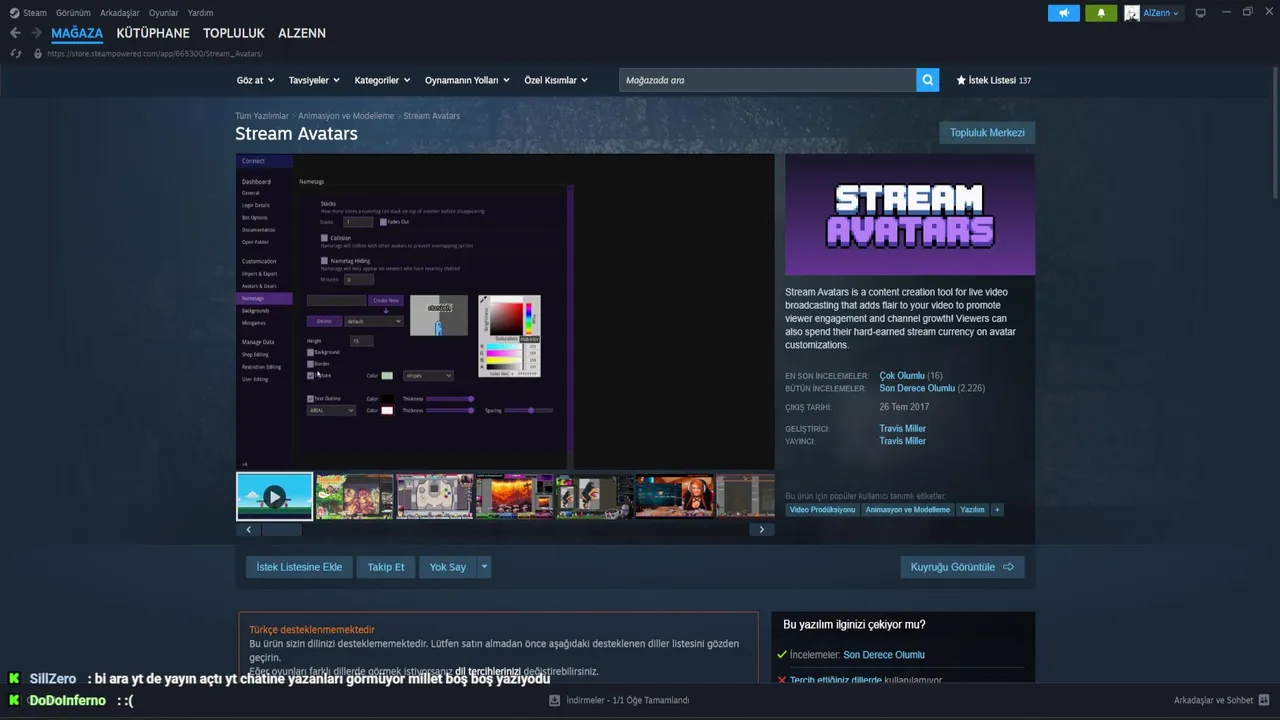
Task: Expand the Kategoriler dropdown
Action: point(382,80)
